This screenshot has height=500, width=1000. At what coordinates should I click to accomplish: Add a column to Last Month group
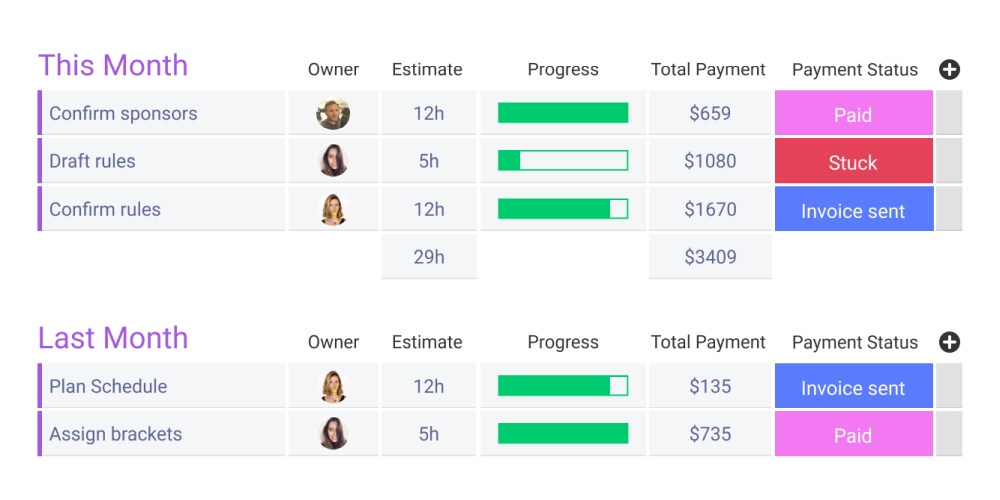(949, 342)
